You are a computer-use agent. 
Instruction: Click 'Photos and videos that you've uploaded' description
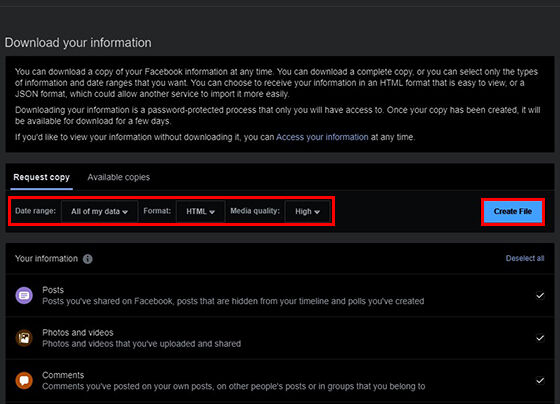pyautogui.click(x=141, y=344)
